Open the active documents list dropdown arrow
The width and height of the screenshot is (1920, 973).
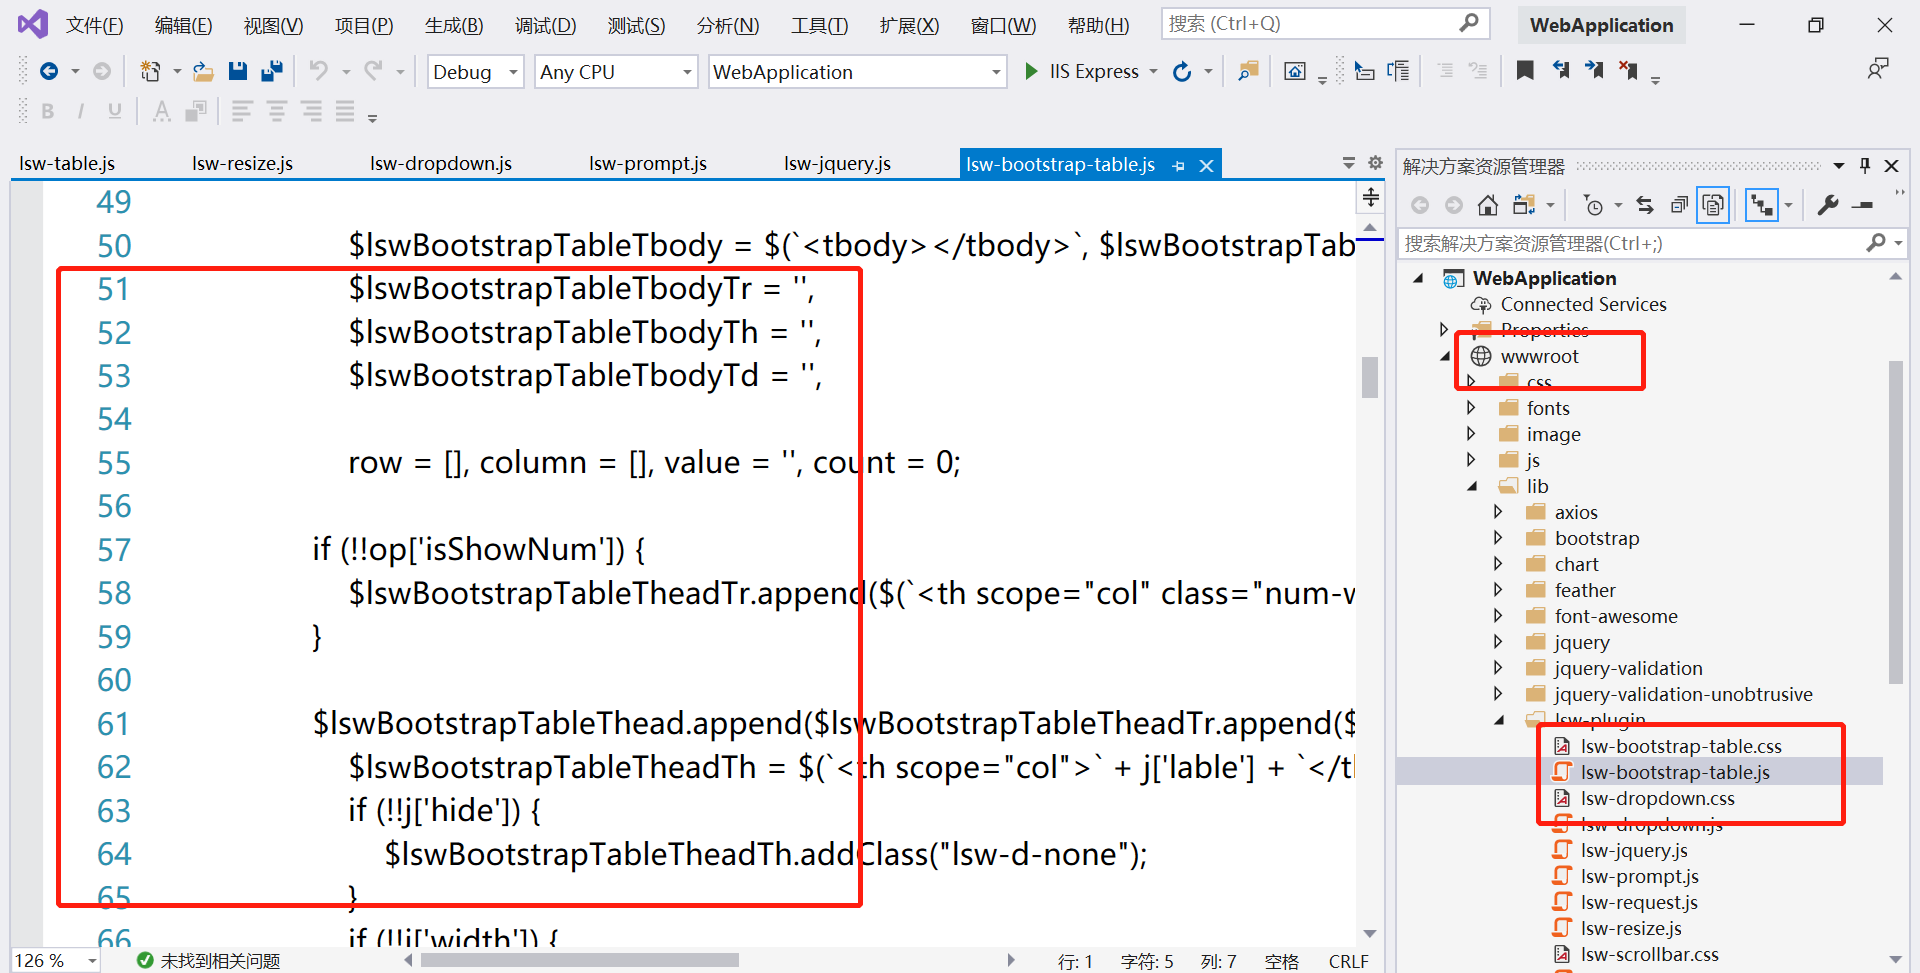[x=1348, y=163]
